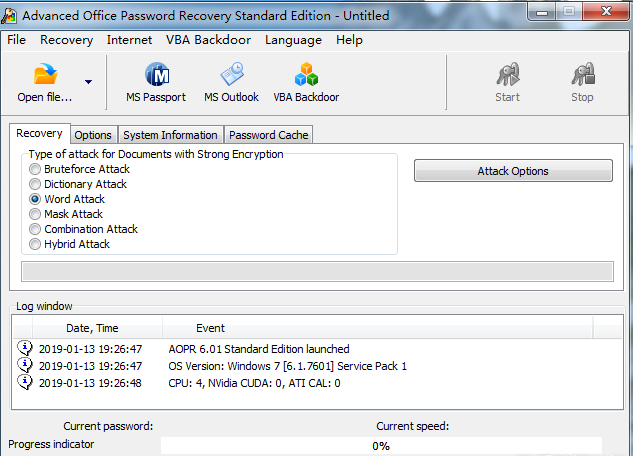Switch to the System Information tab
The height and width of the screenshot is (456, 633).
[170, 135]
